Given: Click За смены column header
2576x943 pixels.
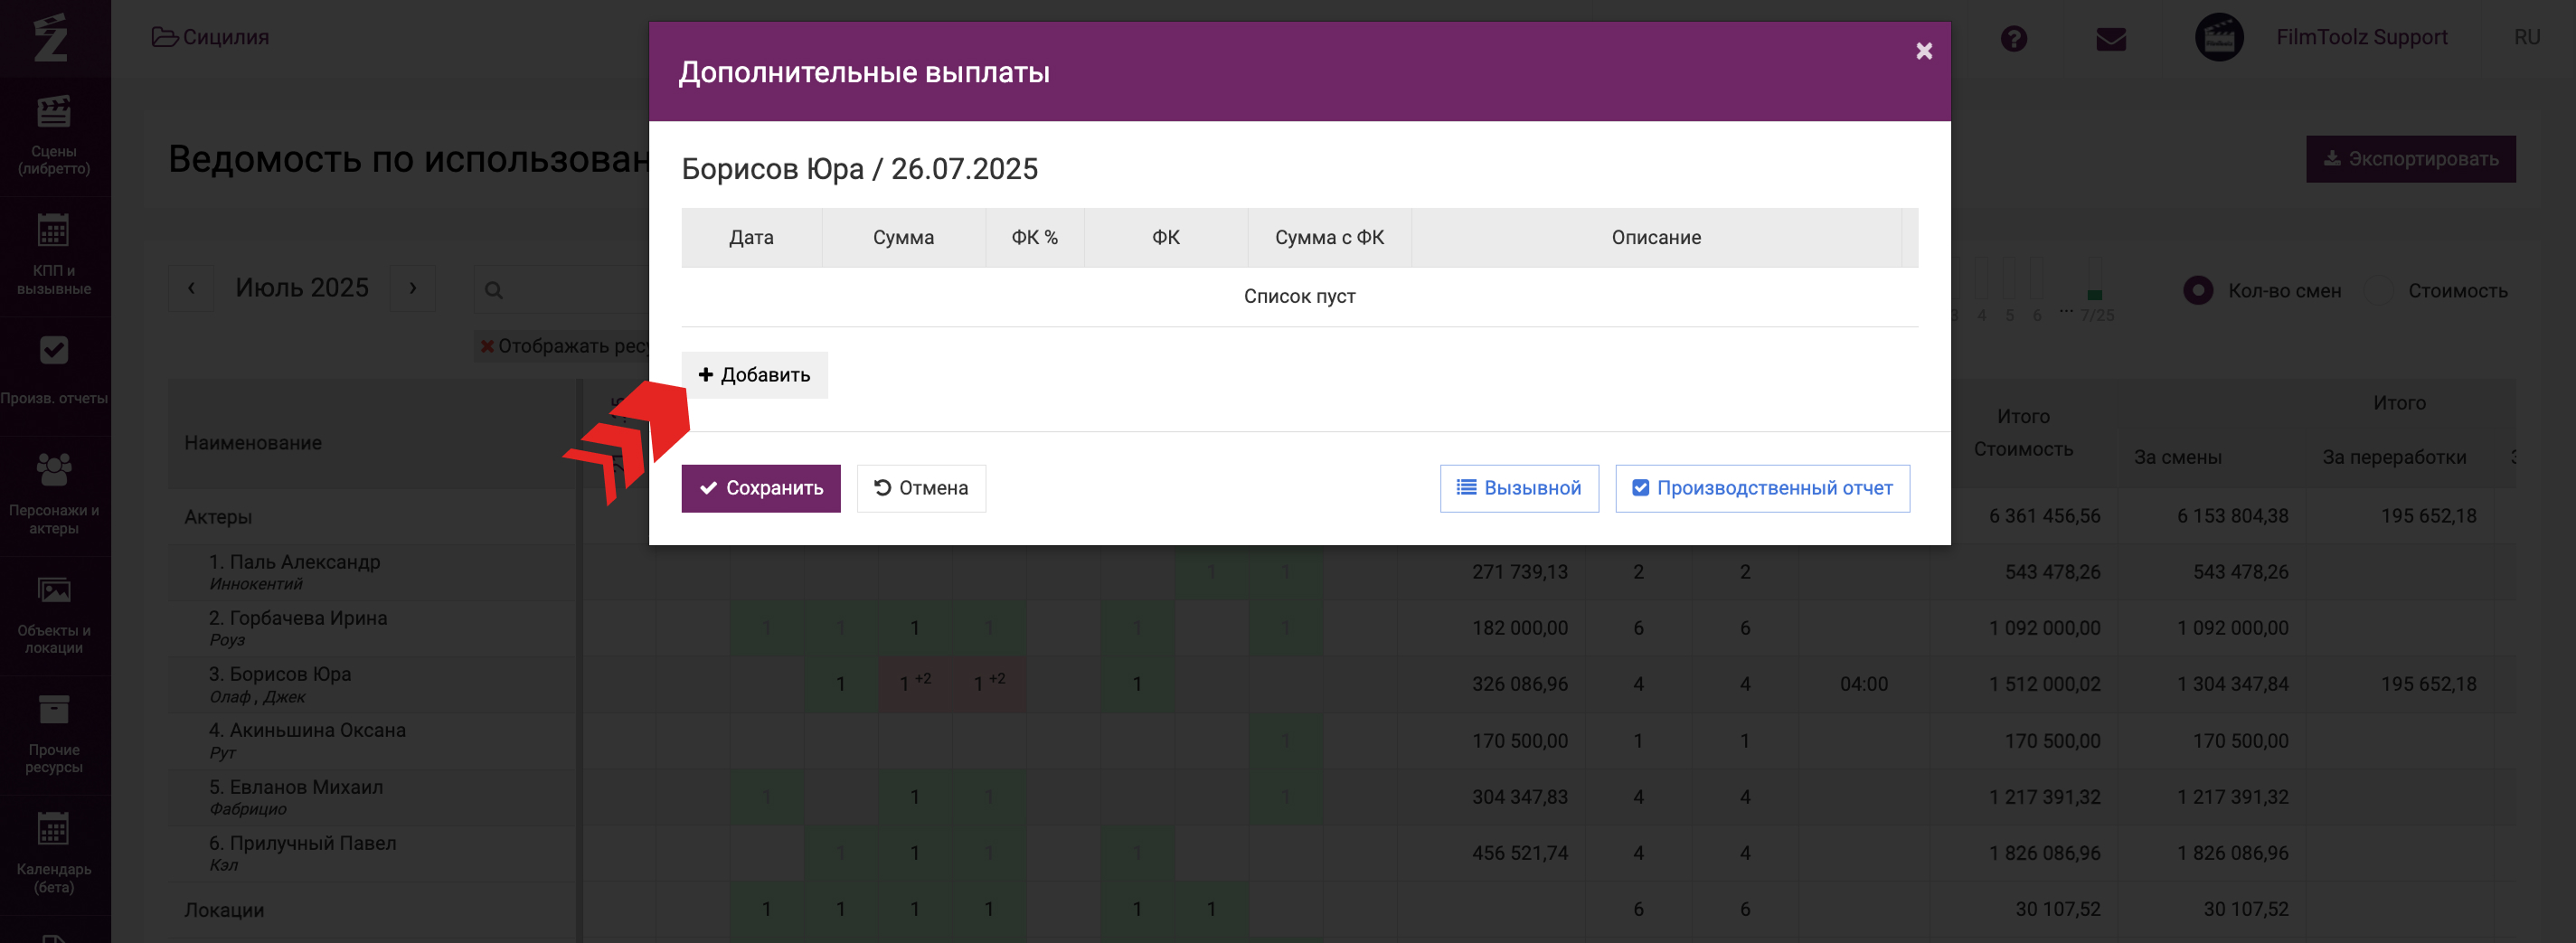Looking at the screenshot, I should click(x=2177, y=457).
